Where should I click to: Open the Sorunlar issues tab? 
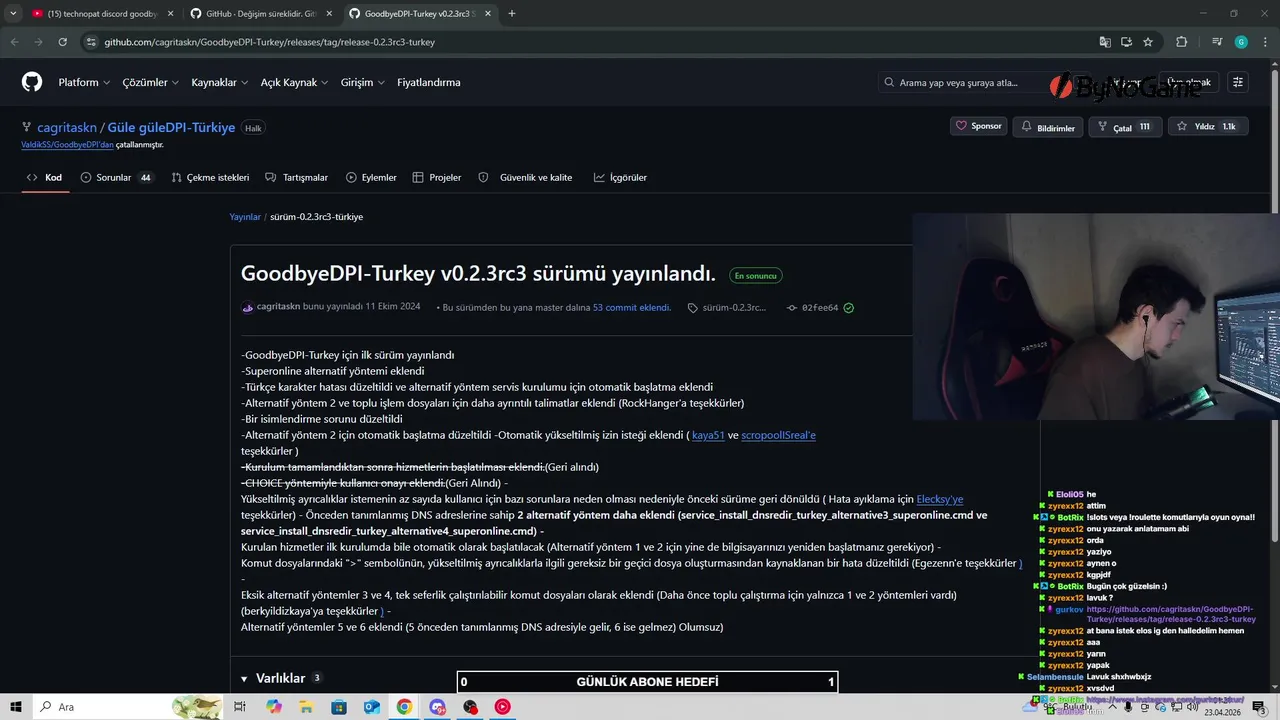[x=118, y=177]
